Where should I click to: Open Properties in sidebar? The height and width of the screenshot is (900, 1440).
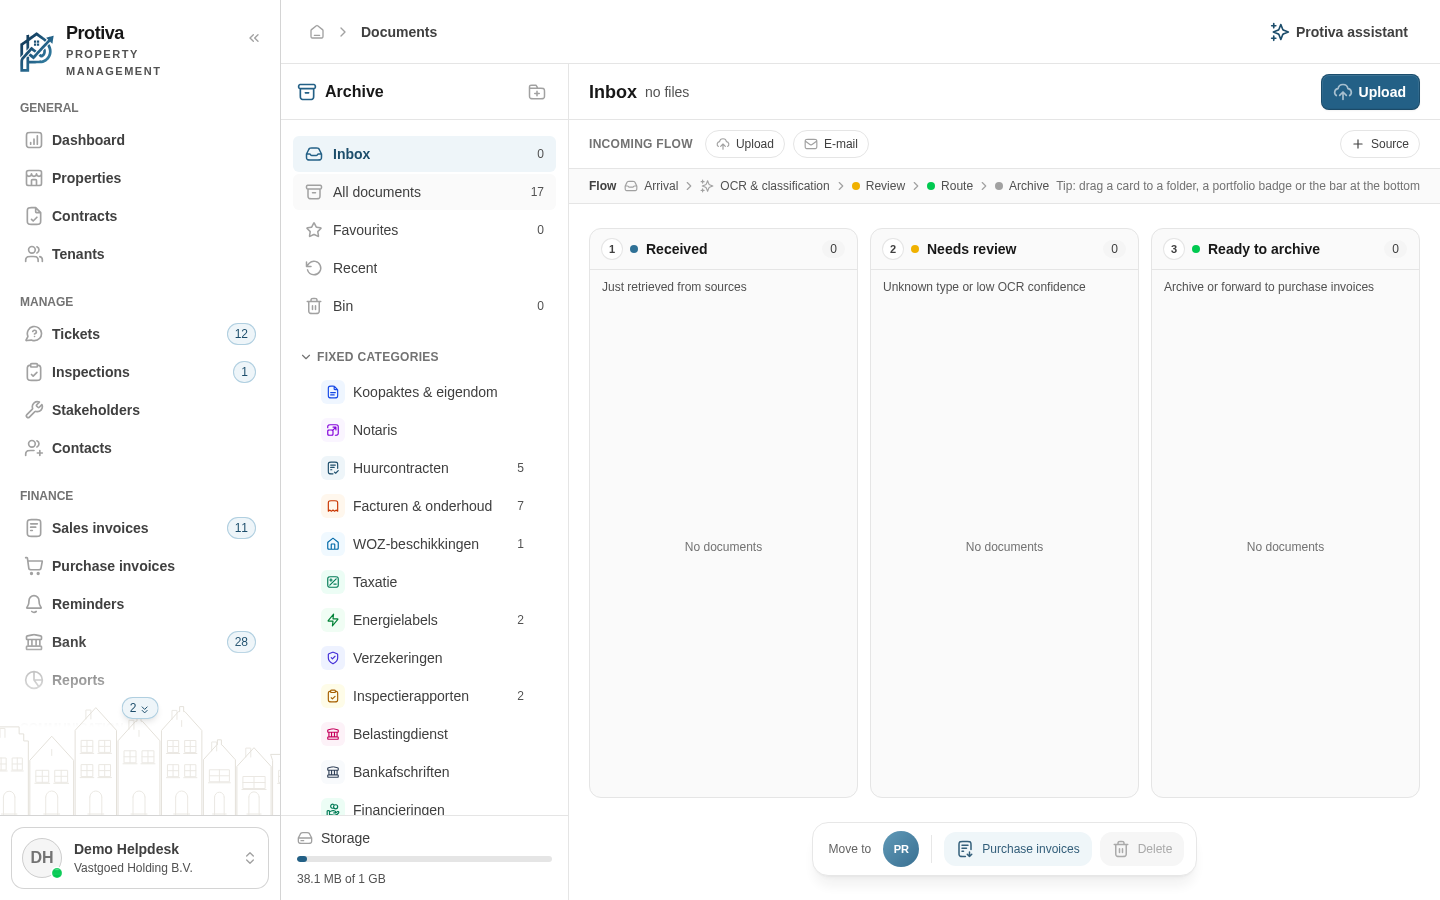pyautogui.click(x=140, y=178)
